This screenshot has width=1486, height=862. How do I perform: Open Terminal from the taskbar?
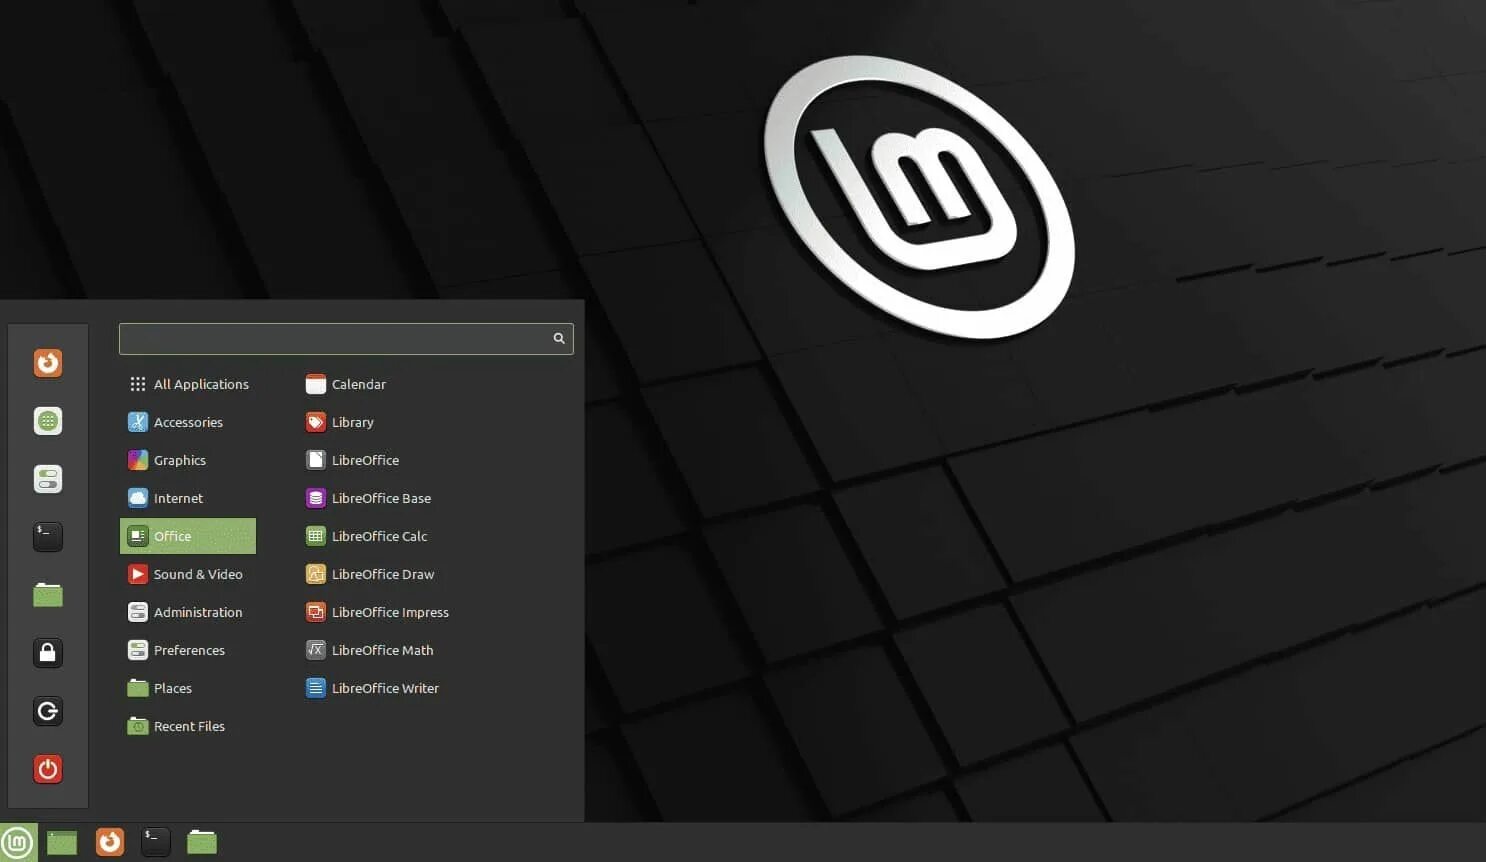tap(156, 842)
